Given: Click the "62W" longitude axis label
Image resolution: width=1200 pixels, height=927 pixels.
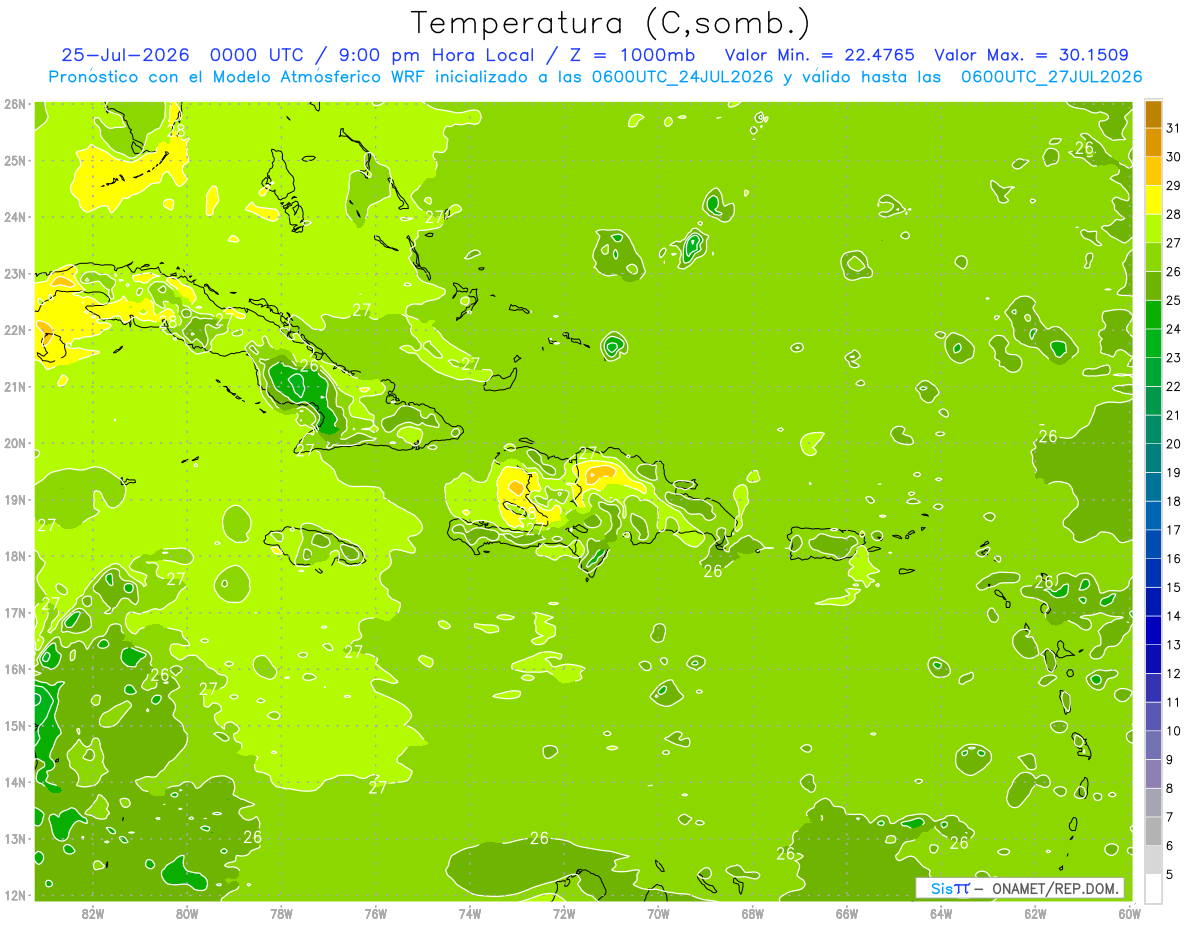Looking at the screenshot, I should pyautogui.click(x=1035, y=913).
